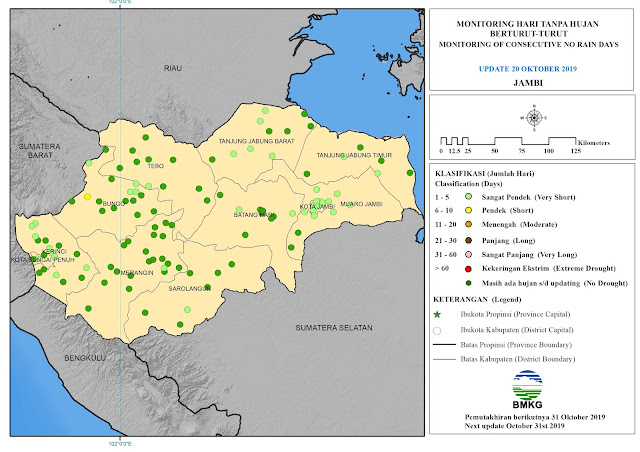Screen dimensions: 640x452
Task: Click the TANJUNG JABUNG BARAT district label
Action: pyautogui.click(x=256, y=141)
